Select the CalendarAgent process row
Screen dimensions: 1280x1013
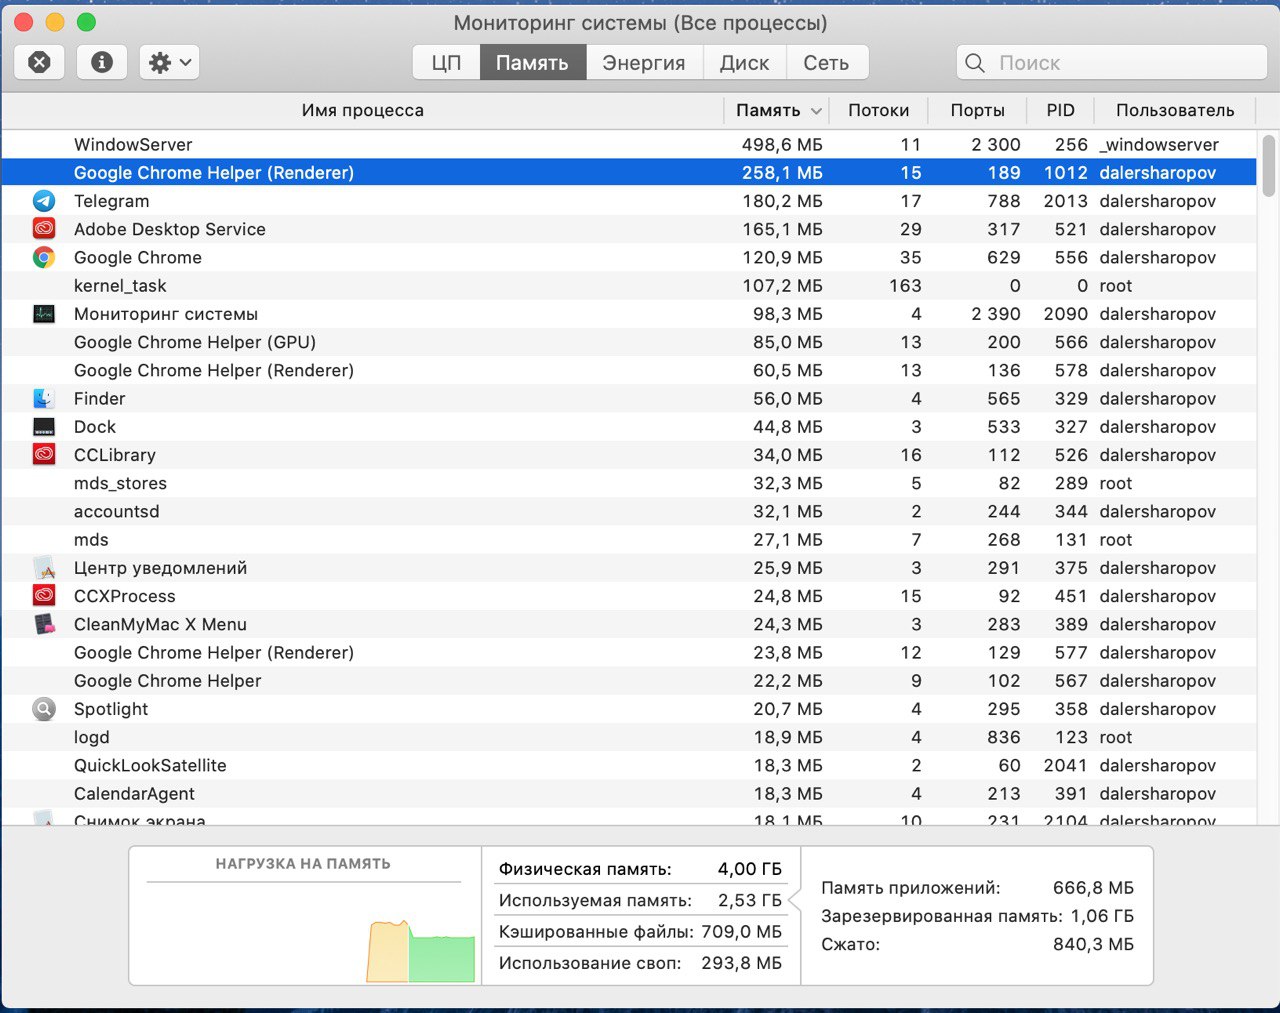coord(629,794)
